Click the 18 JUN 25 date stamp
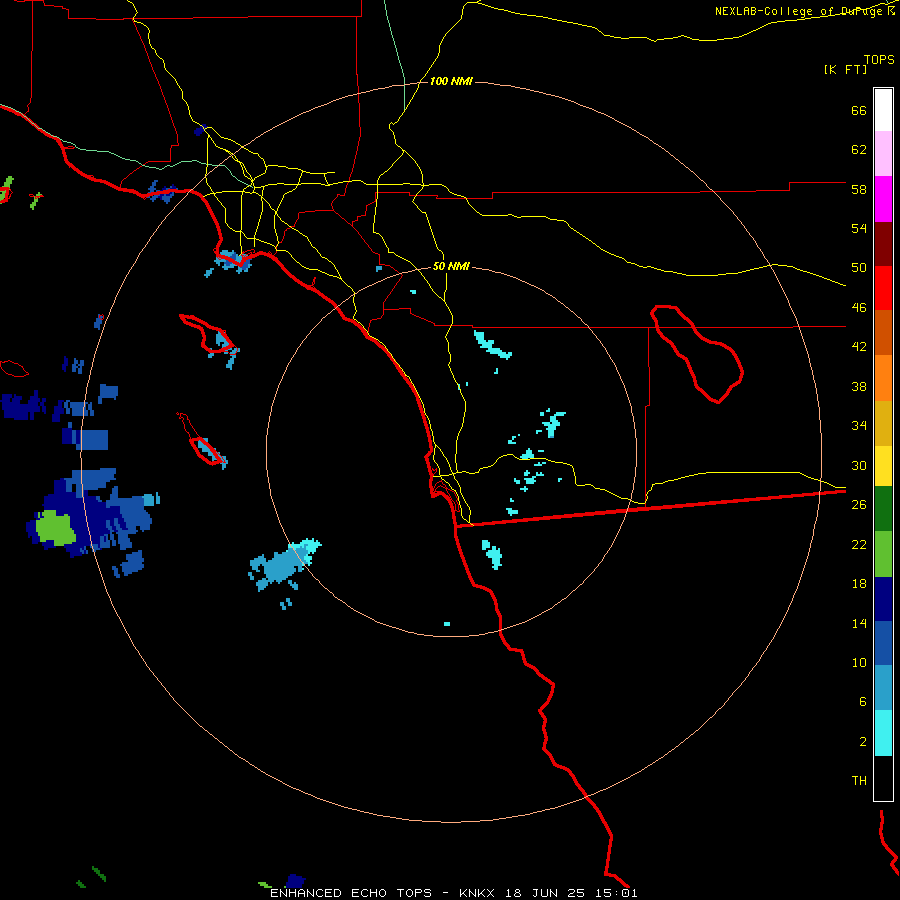Screen dimensions: 900x900 [x=545, y=893]
